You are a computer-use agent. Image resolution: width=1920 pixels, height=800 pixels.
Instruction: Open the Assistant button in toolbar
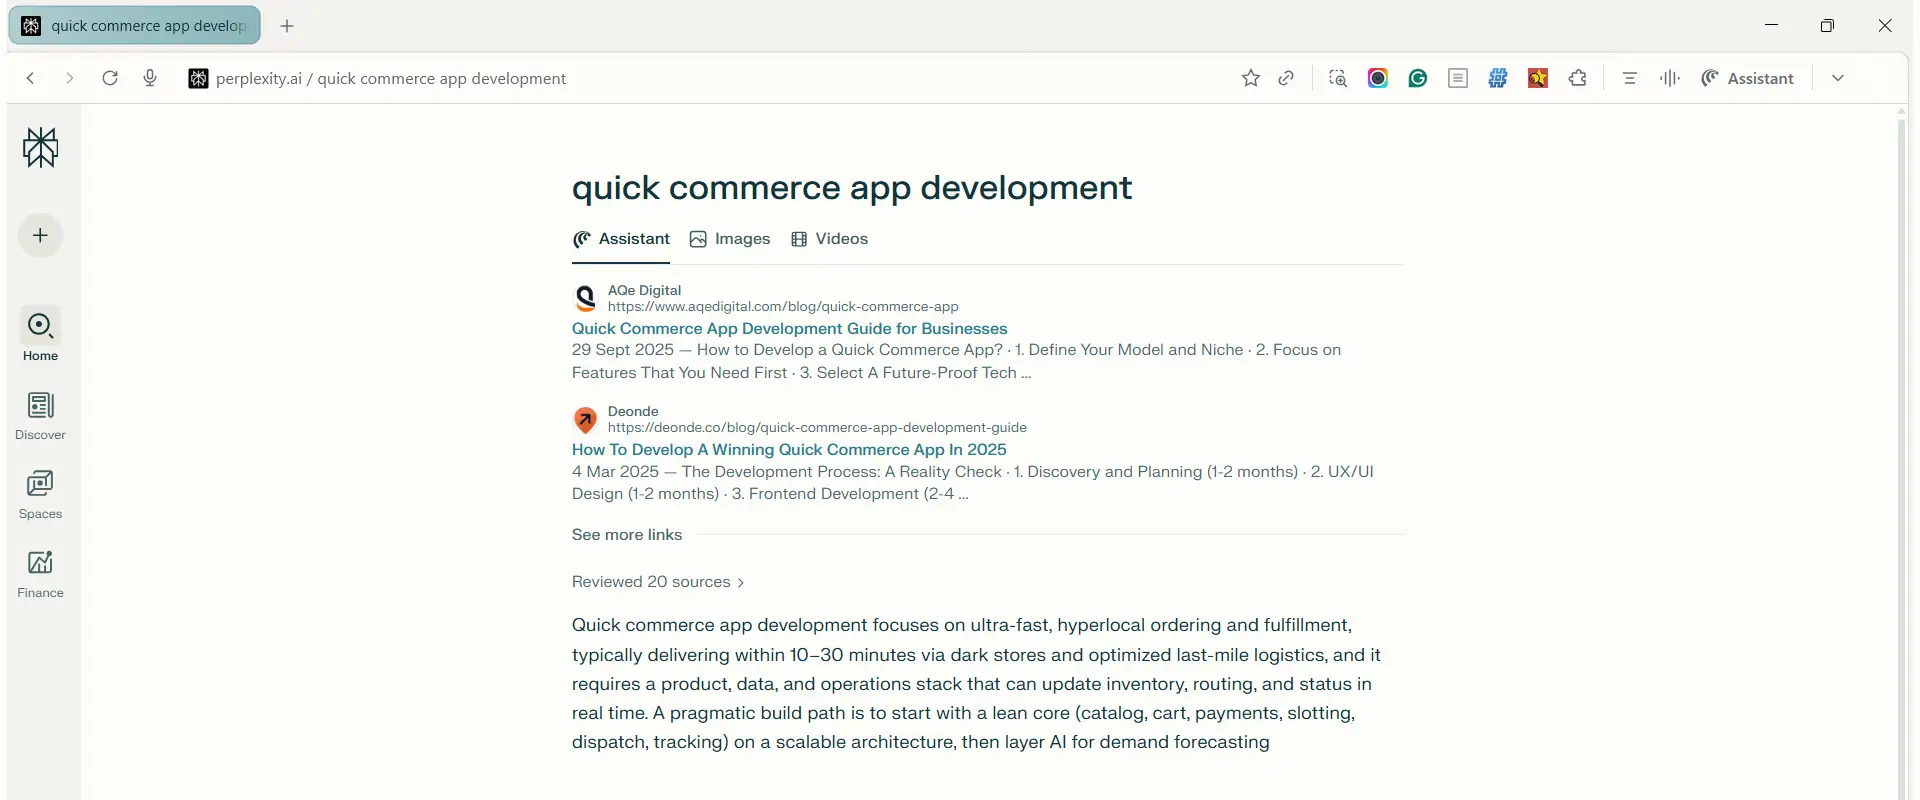[1748, 78]
